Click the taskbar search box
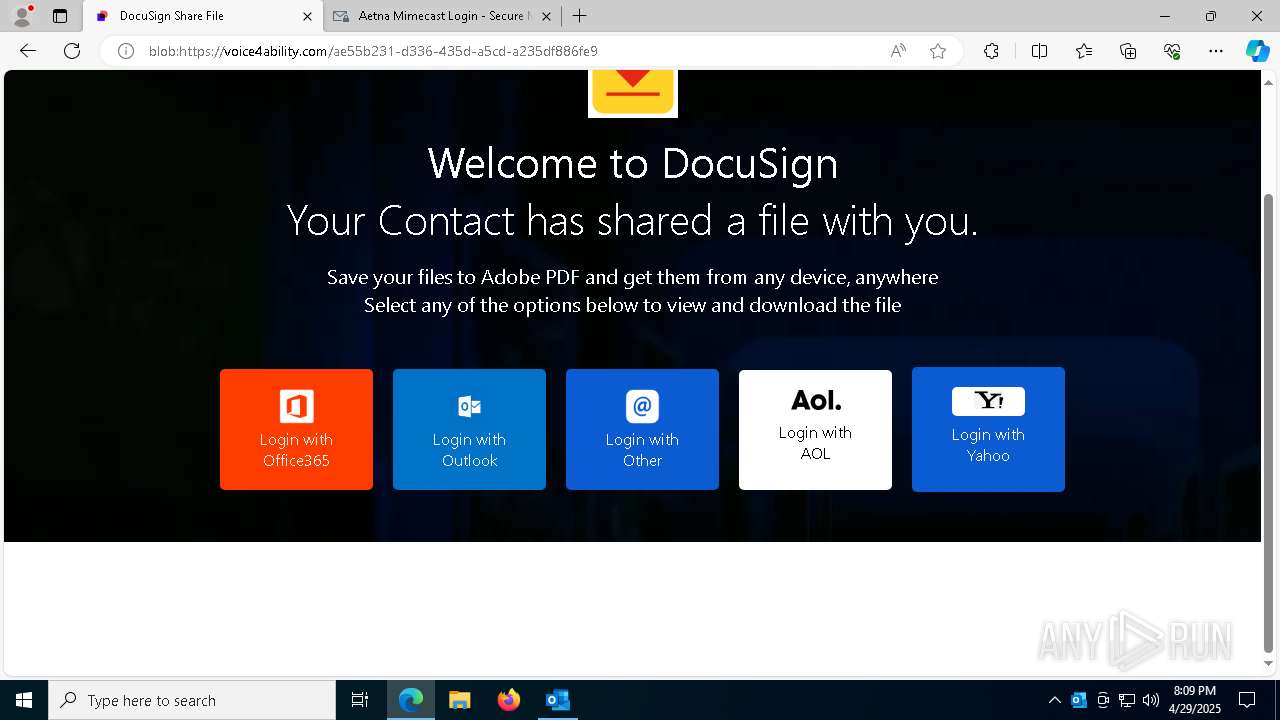Image resolution: width=1280 pixels, height=720 pixels. point(192,700)
